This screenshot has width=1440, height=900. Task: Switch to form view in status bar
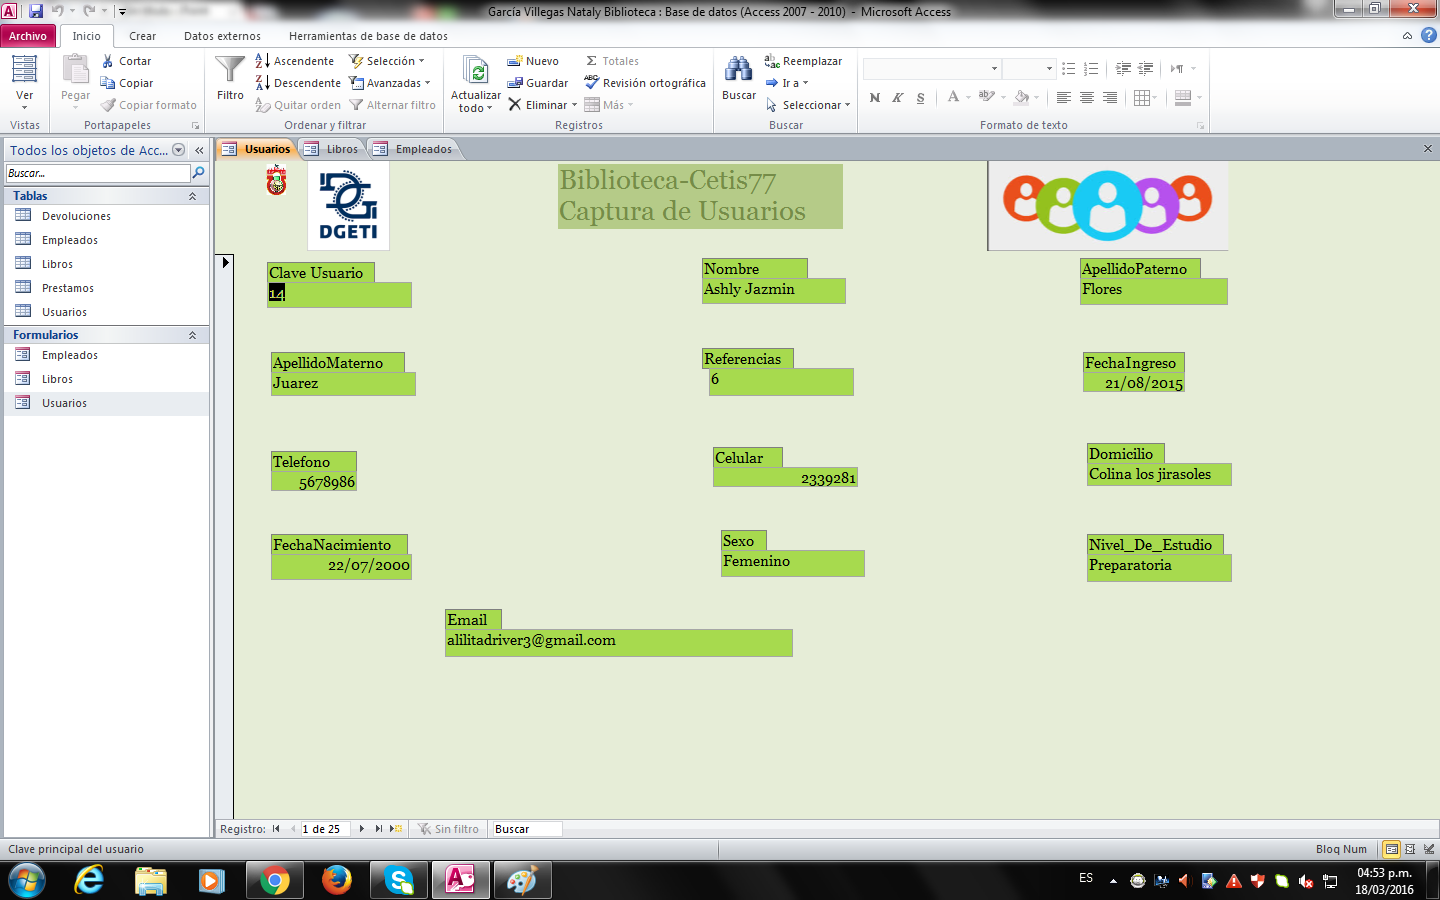1391,849
